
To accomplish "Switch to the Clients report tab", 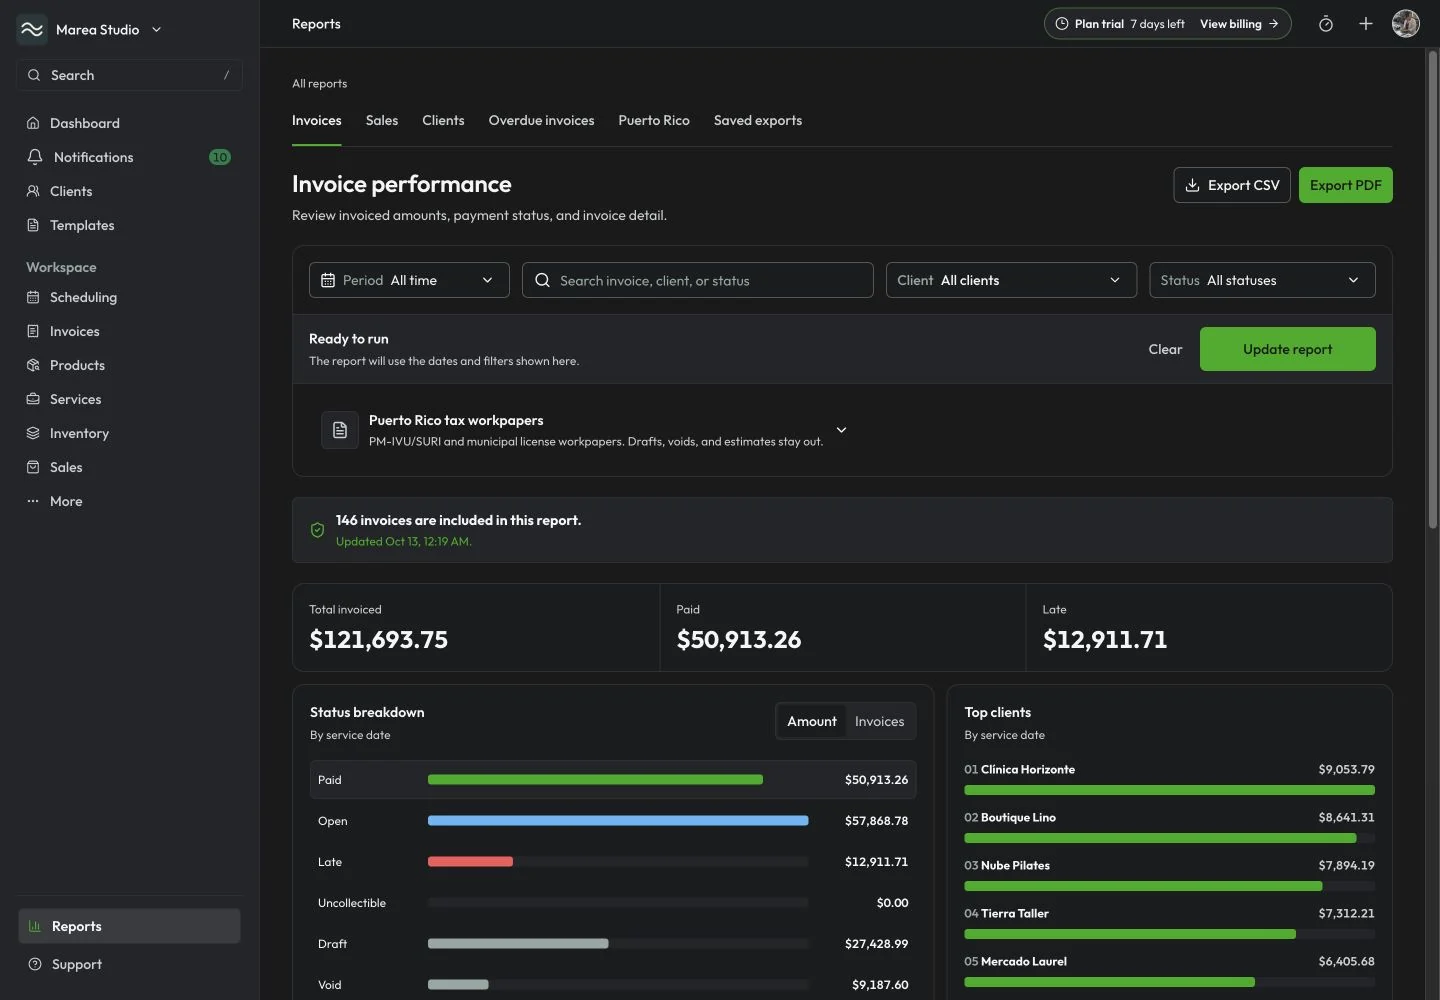I will click(x=443, y=120).
